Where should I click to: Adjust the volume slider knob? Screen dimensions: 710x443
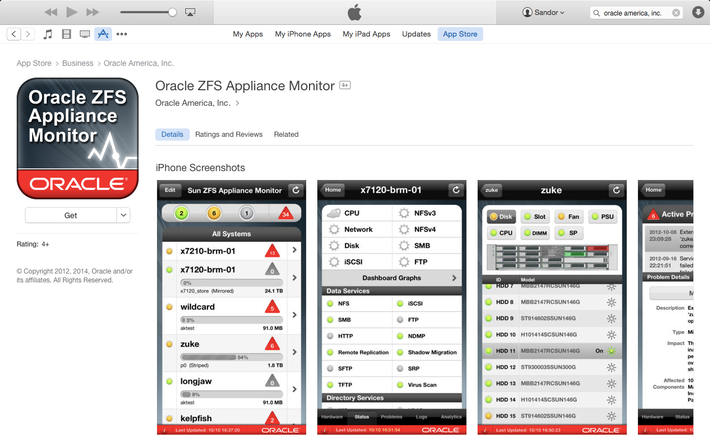coord(172,12)
